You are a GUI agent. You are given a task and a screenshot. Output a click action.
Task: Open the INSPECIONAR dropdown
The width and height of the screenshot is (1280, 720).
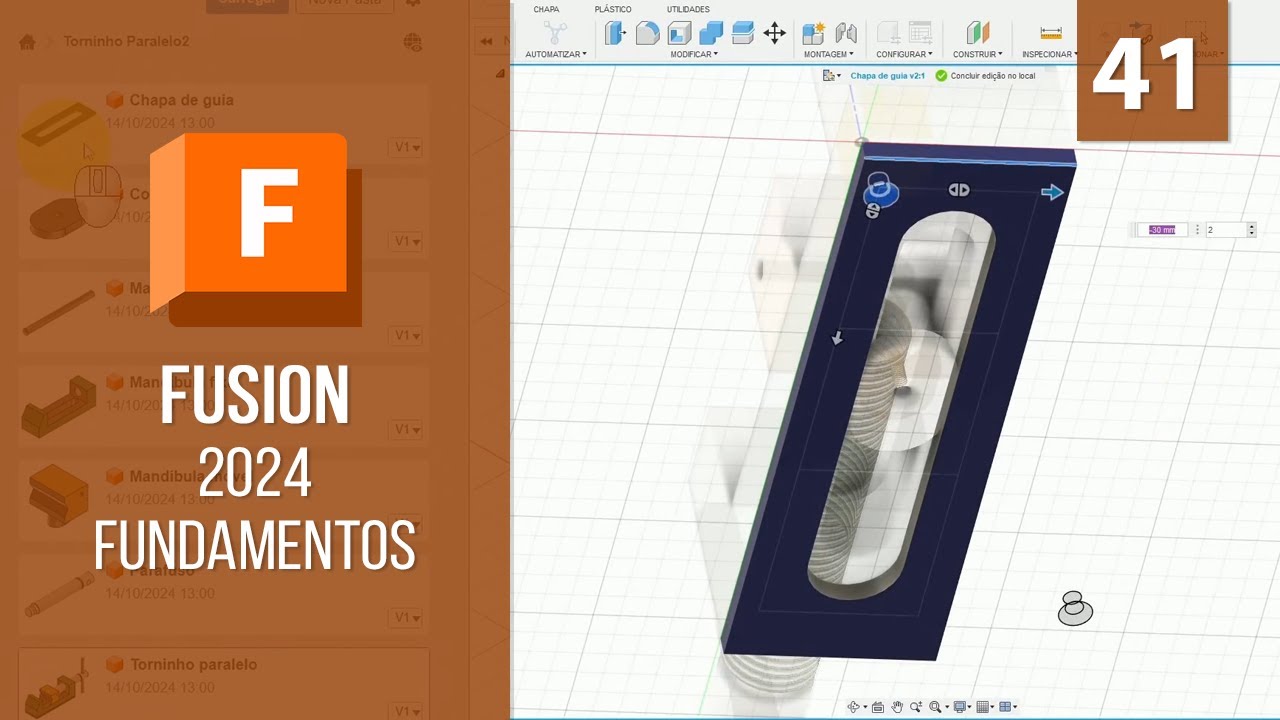tap(1050, 54)
